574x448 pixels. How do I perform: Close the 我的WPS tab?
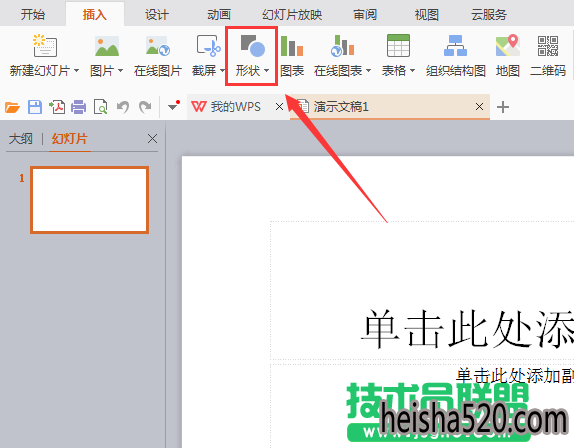tap(279, 107)
